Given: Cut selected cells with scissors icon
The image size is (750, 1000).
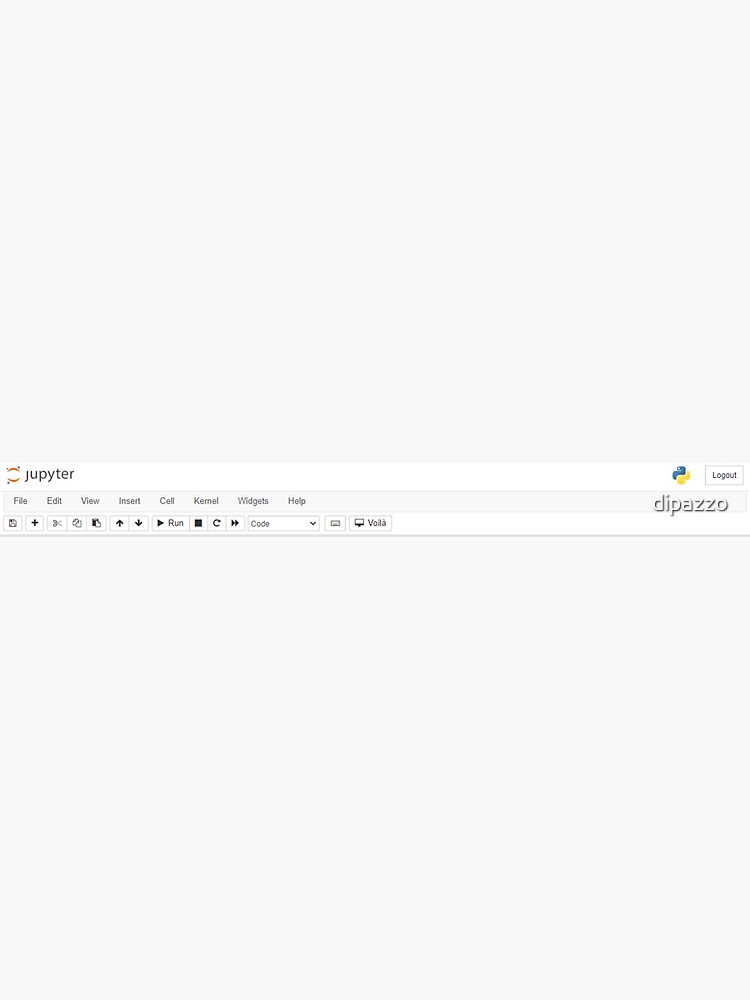Looking at the screenshot, I should point(57,523).
